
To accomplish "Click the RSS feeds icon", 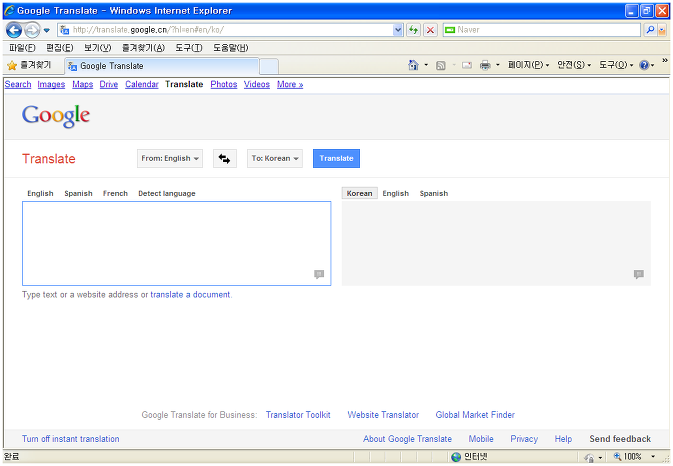I will [440, 66].
